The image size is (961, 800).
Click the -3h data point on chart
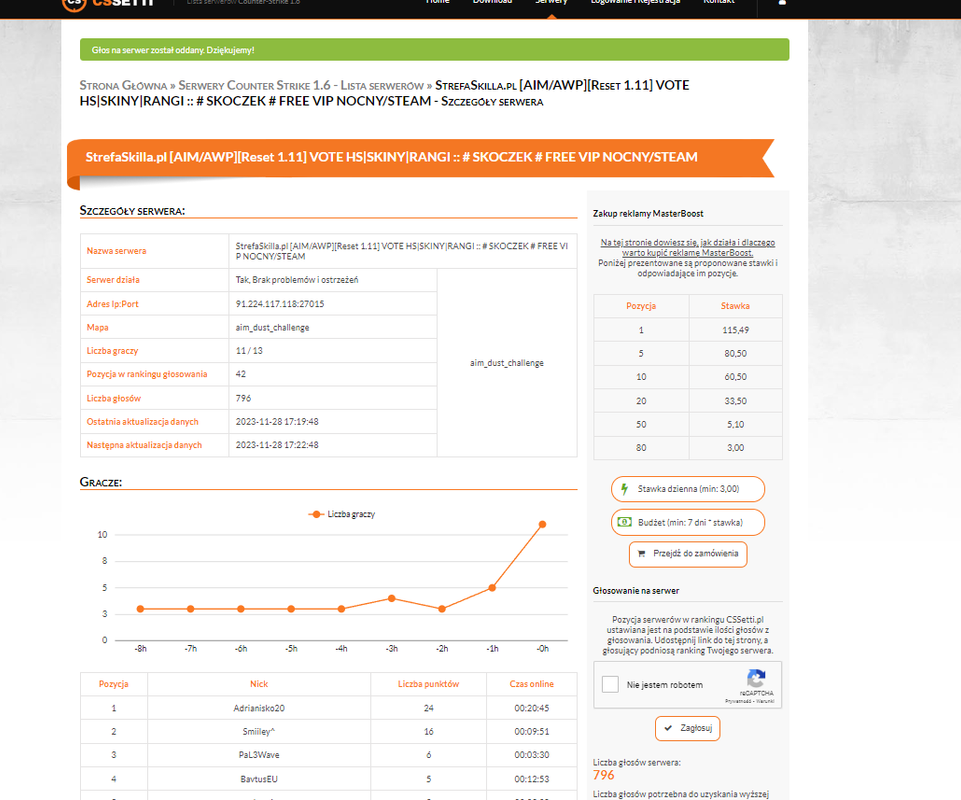point(392,598)
